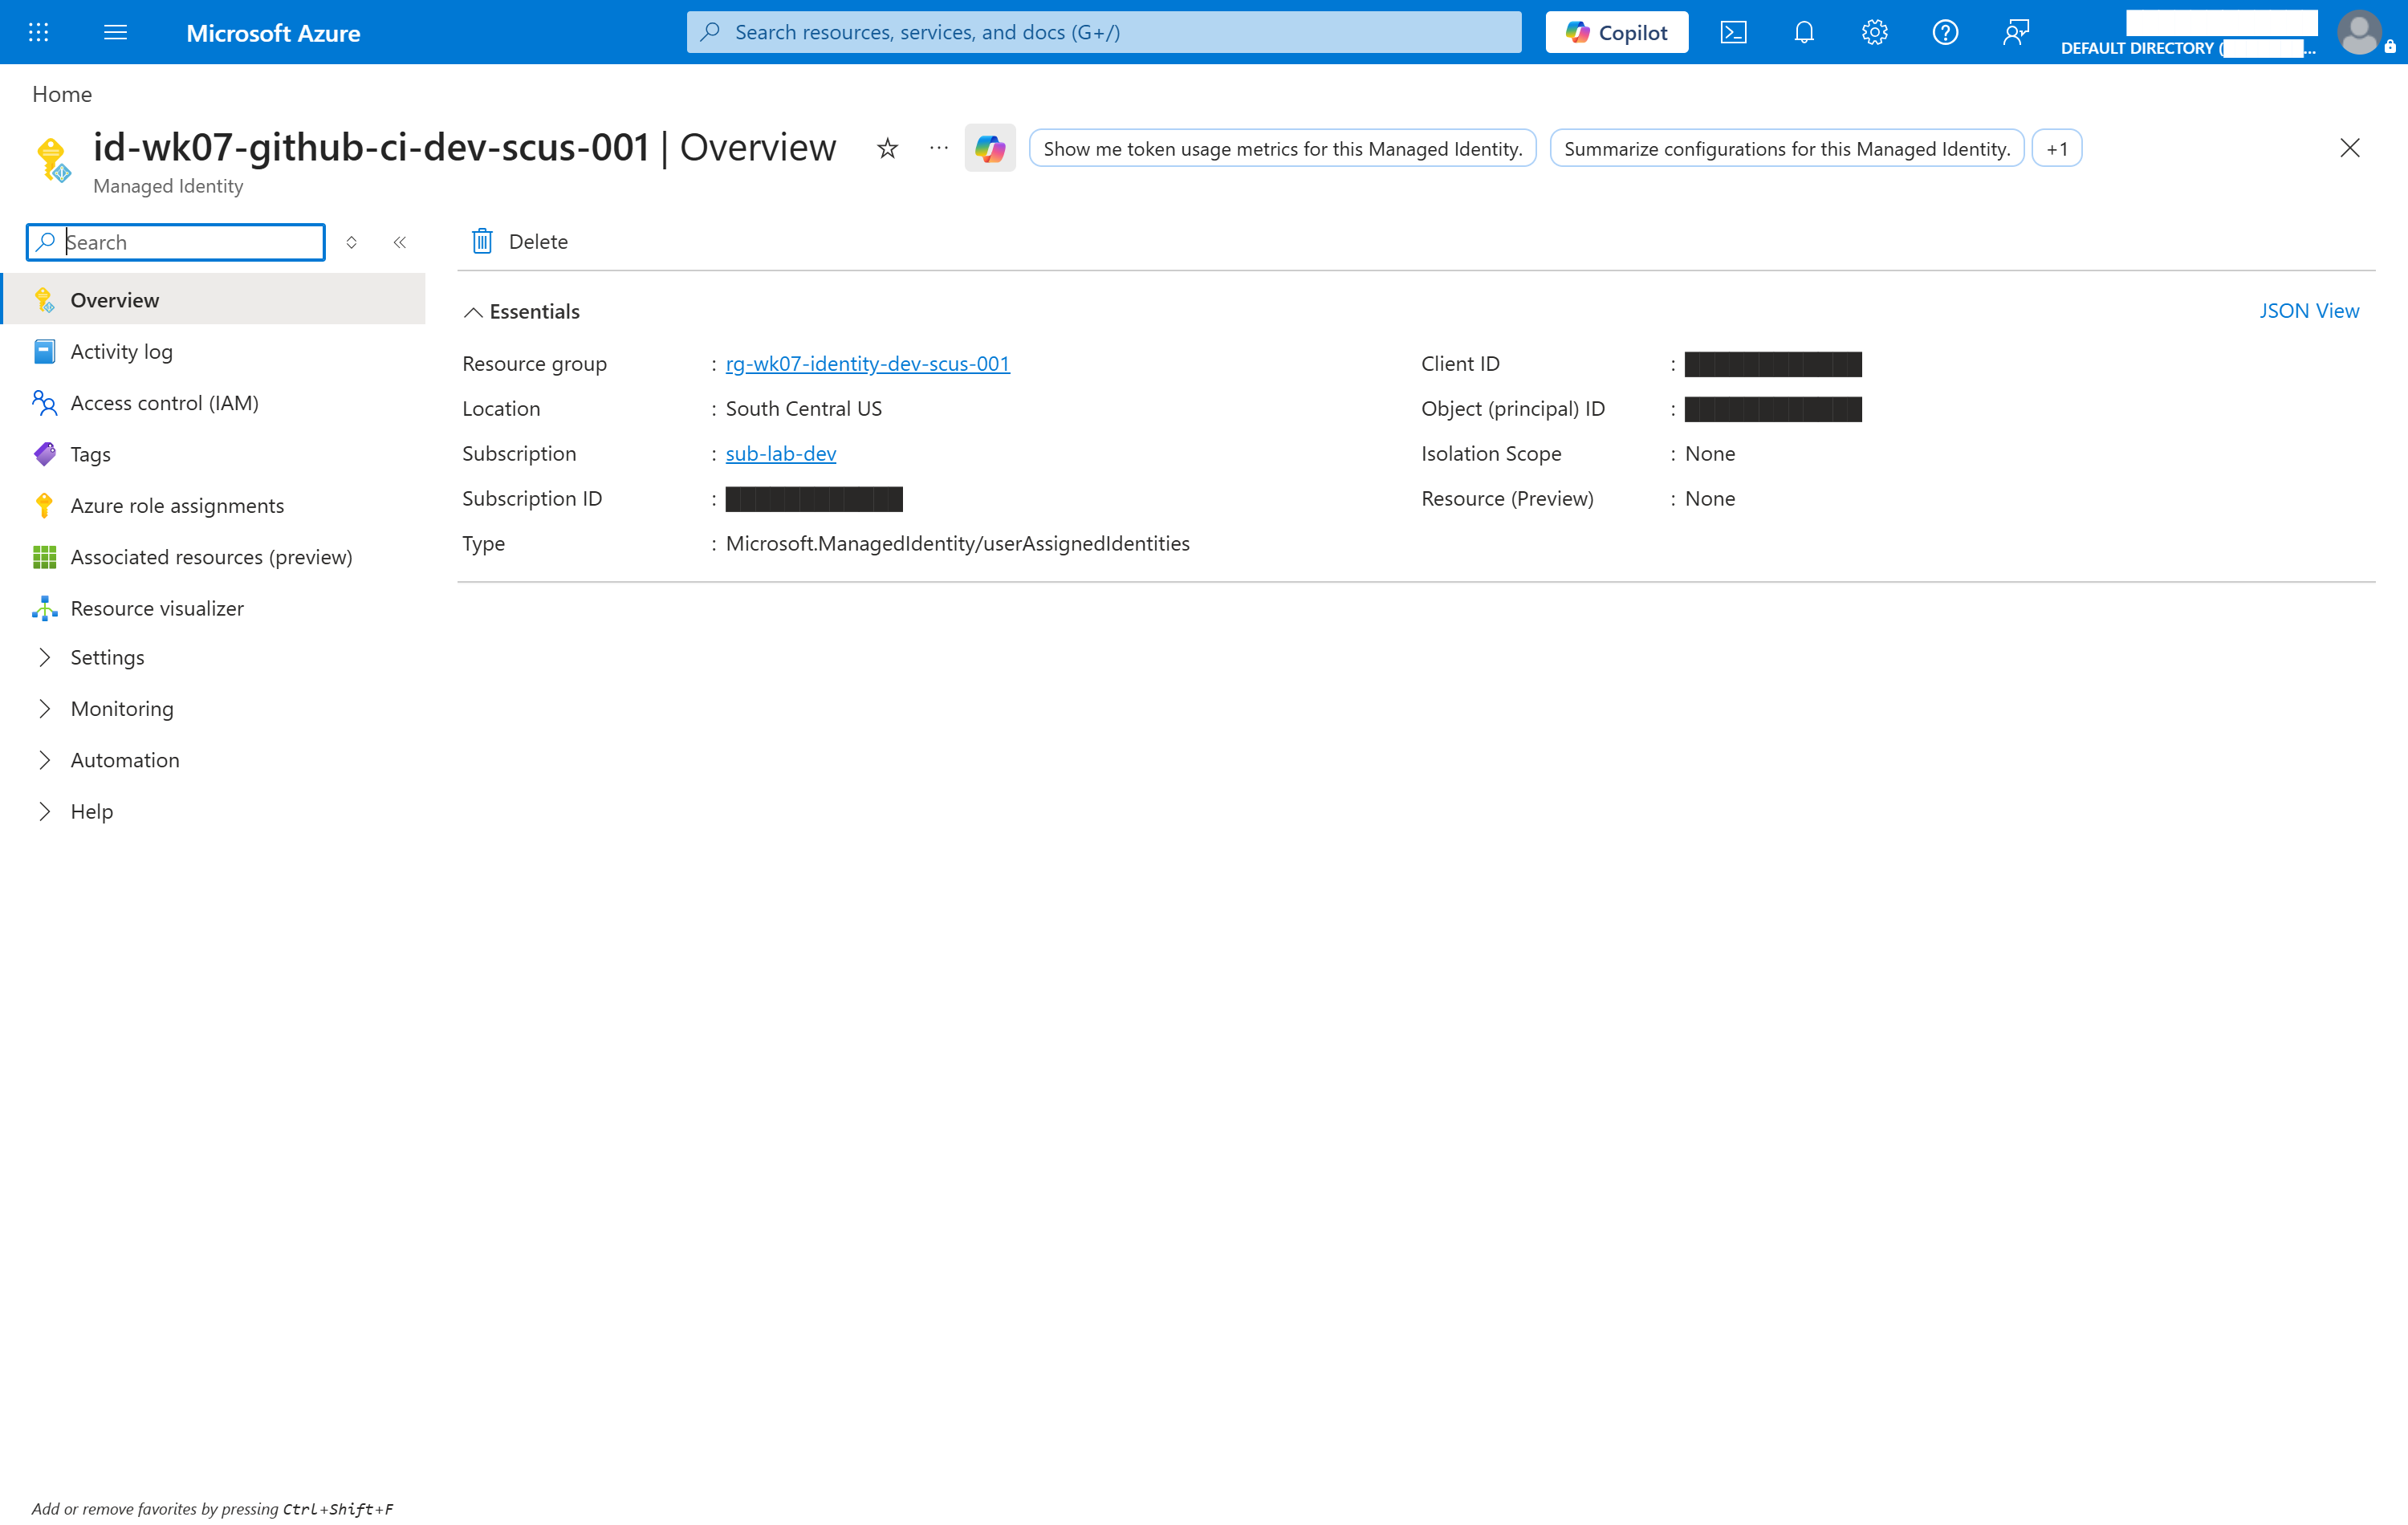The image size is (2408, 1525).
Task: Click the Managed Identity key icon by the title
Action: 52,160
